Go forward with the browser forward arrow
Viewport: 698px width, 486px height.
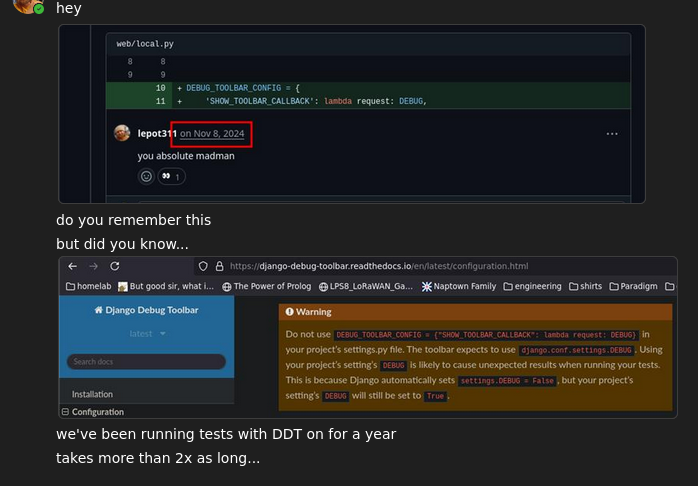93,266
